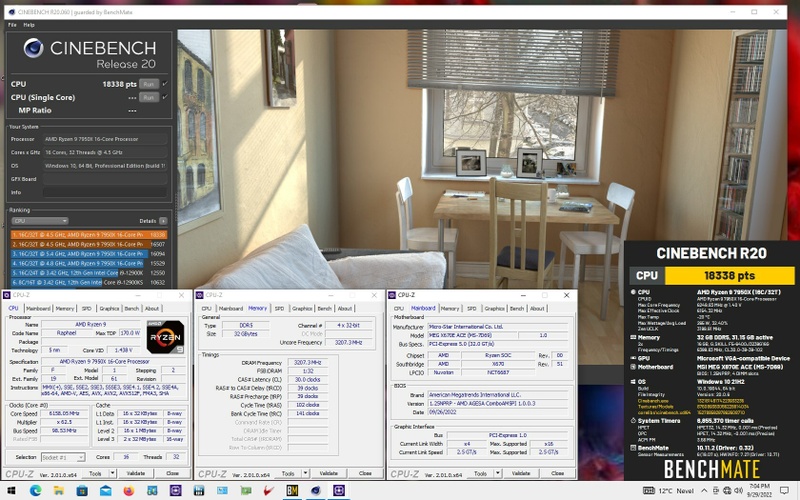Image resolution: width=800 pixels, height=500 pixels.
Task: Open the notification center icon
Action: 784,491
